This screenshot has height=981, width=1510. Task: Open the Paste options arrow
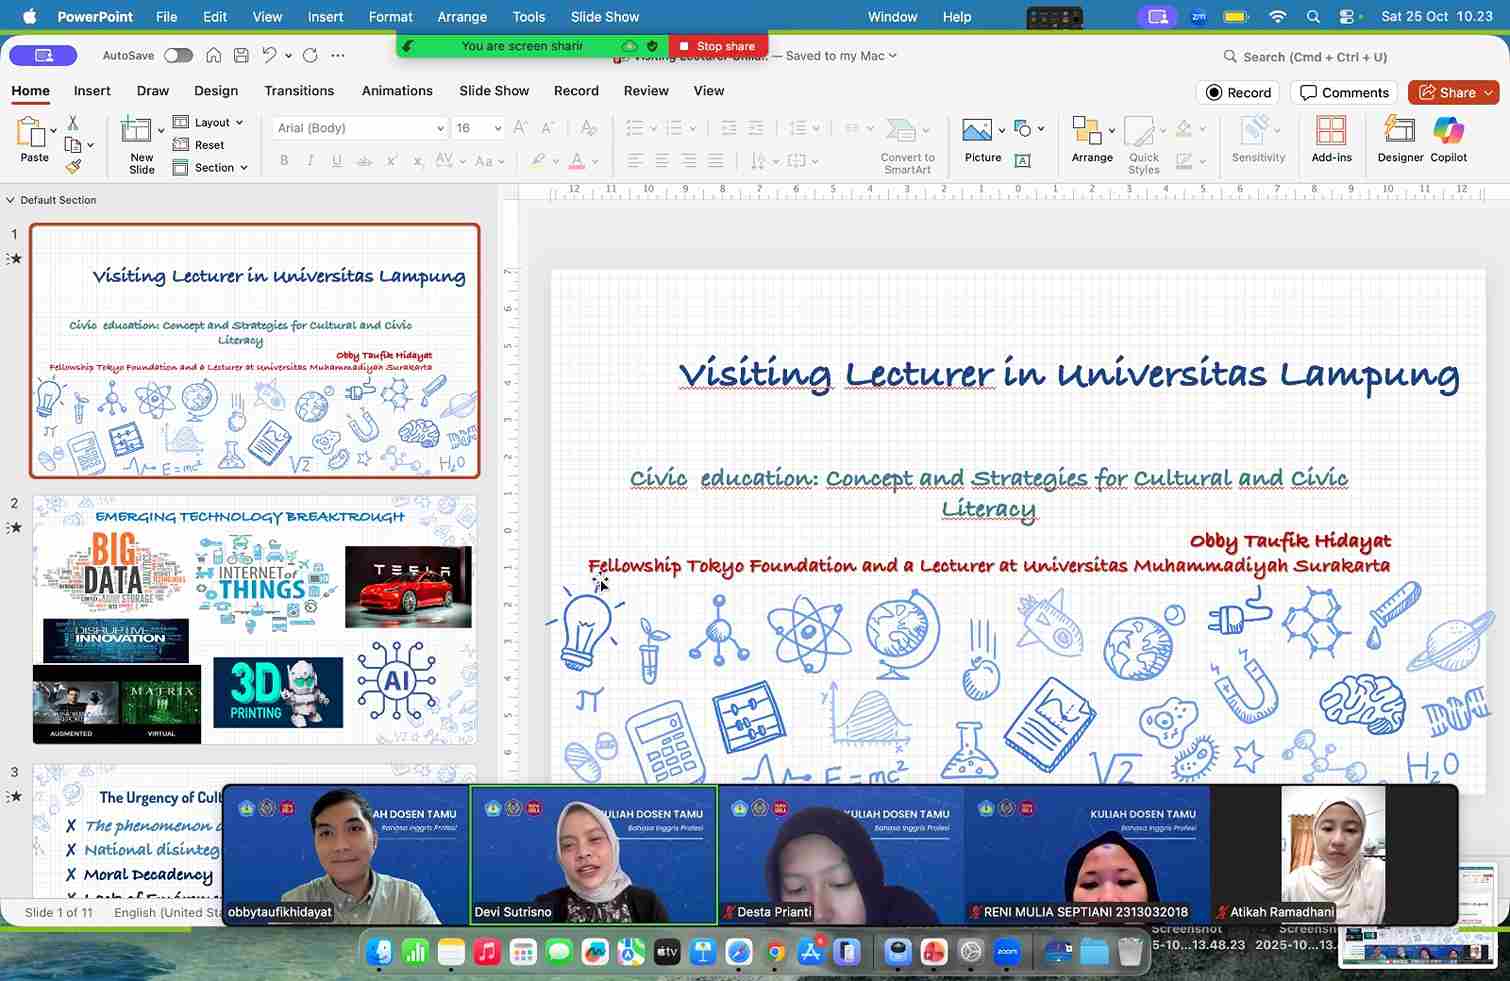53,131
